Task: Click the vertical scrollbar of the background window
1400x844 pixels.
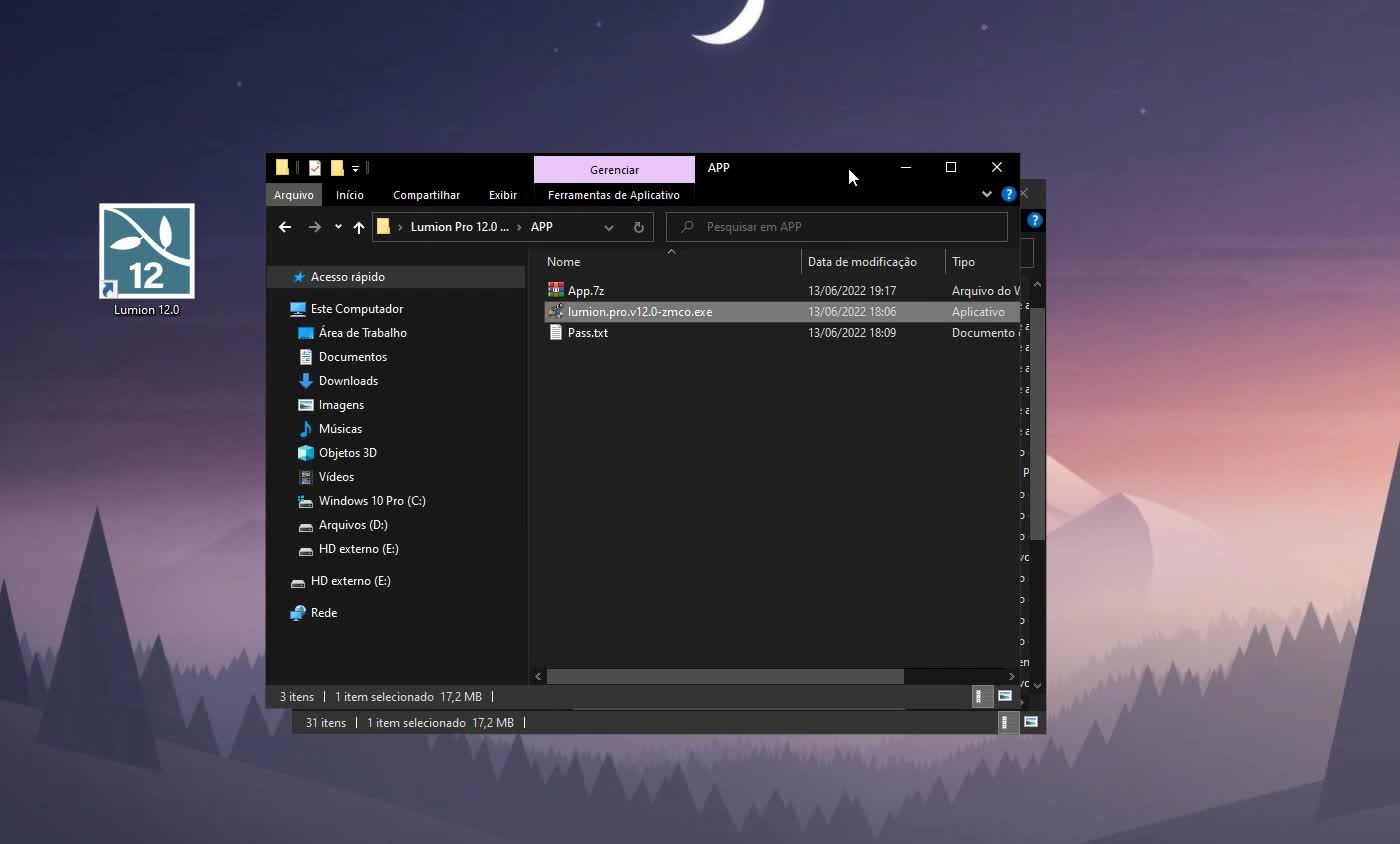Action: 1038,424
